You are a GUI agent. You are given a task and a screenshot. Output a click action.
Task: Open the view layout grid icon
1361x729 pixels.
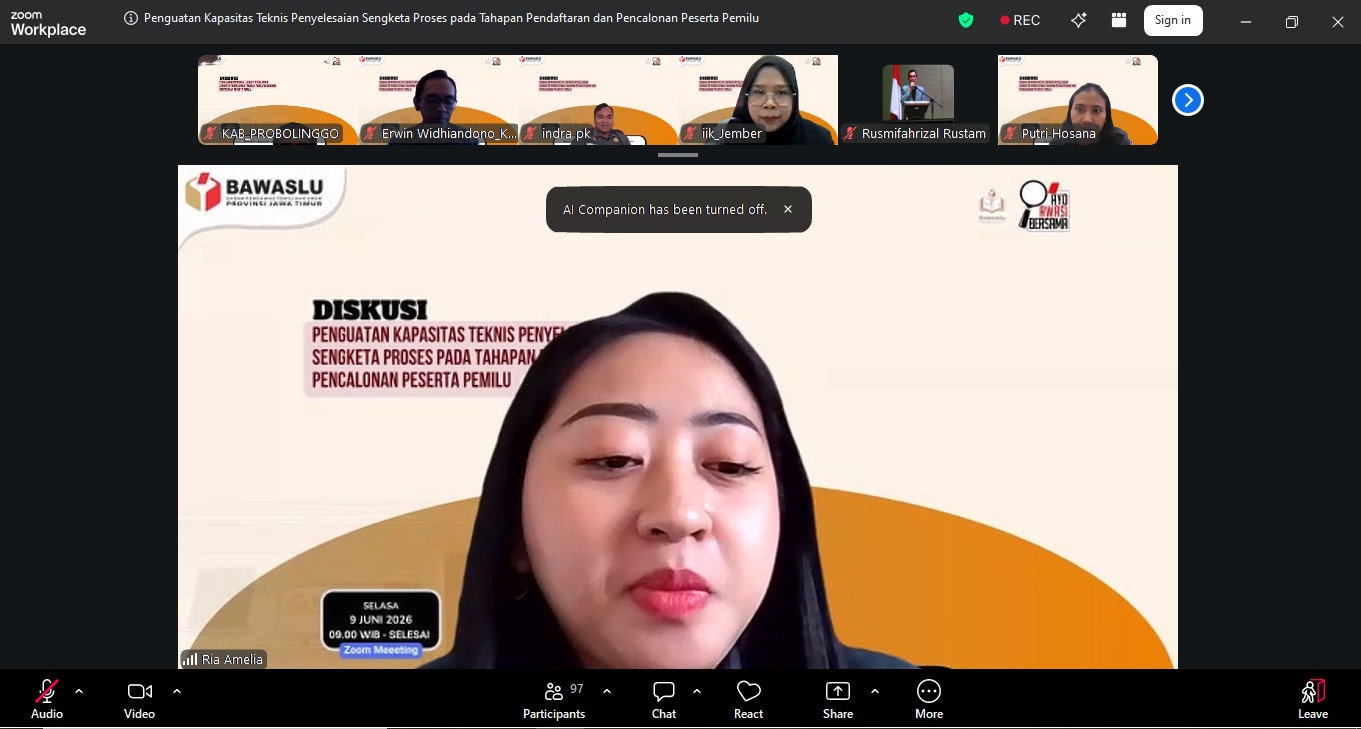(1119, 20)
